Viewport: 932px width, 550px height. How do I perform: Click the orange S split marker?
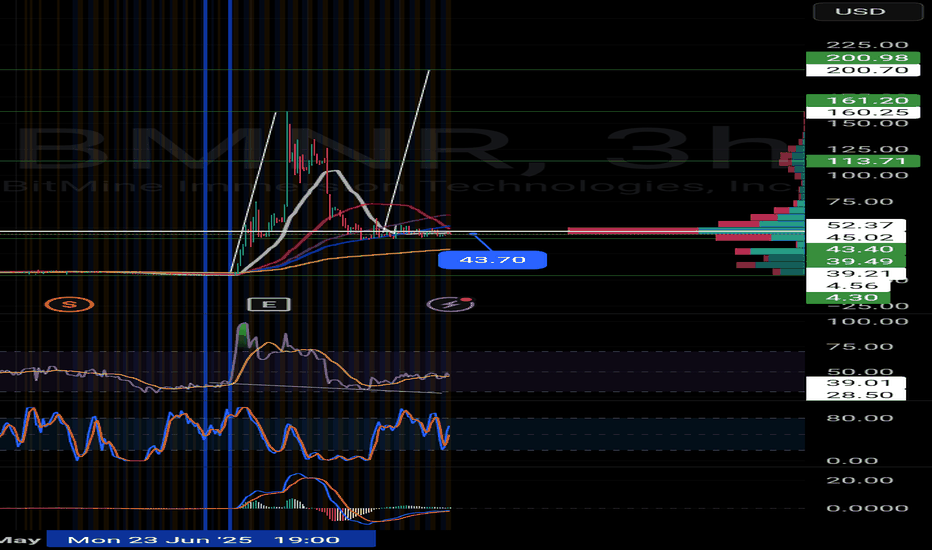point(70,304)
